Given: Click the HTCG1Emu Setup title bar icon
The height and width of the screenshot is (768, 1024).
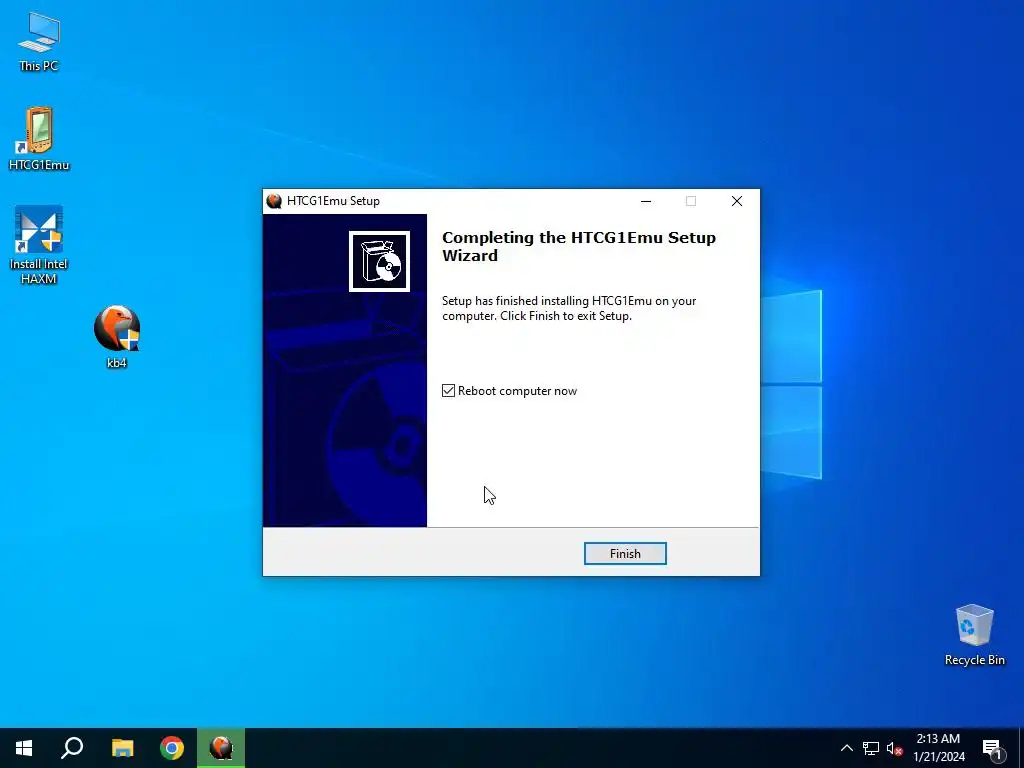Looking at the screenshot, I should (x=274, y=201).
